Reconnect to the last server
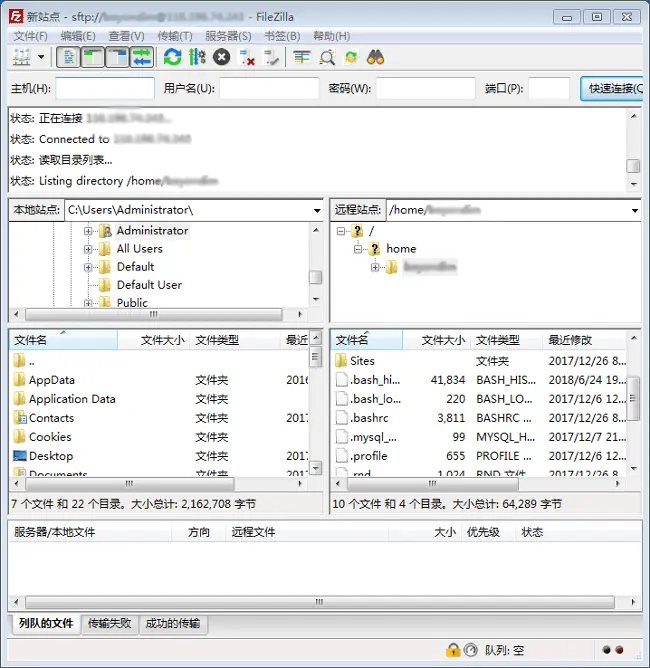Image resolution: width=650 pixels, height=668 pixels. [271, 57]
